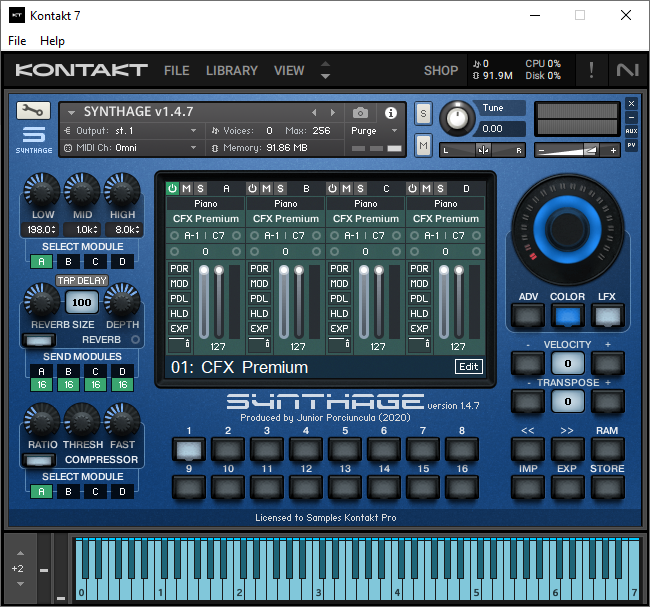Click the TAP DELAY 100 value field
This screenshot has width=650, height=607.
pyautogui.click(x=82, y=302)
